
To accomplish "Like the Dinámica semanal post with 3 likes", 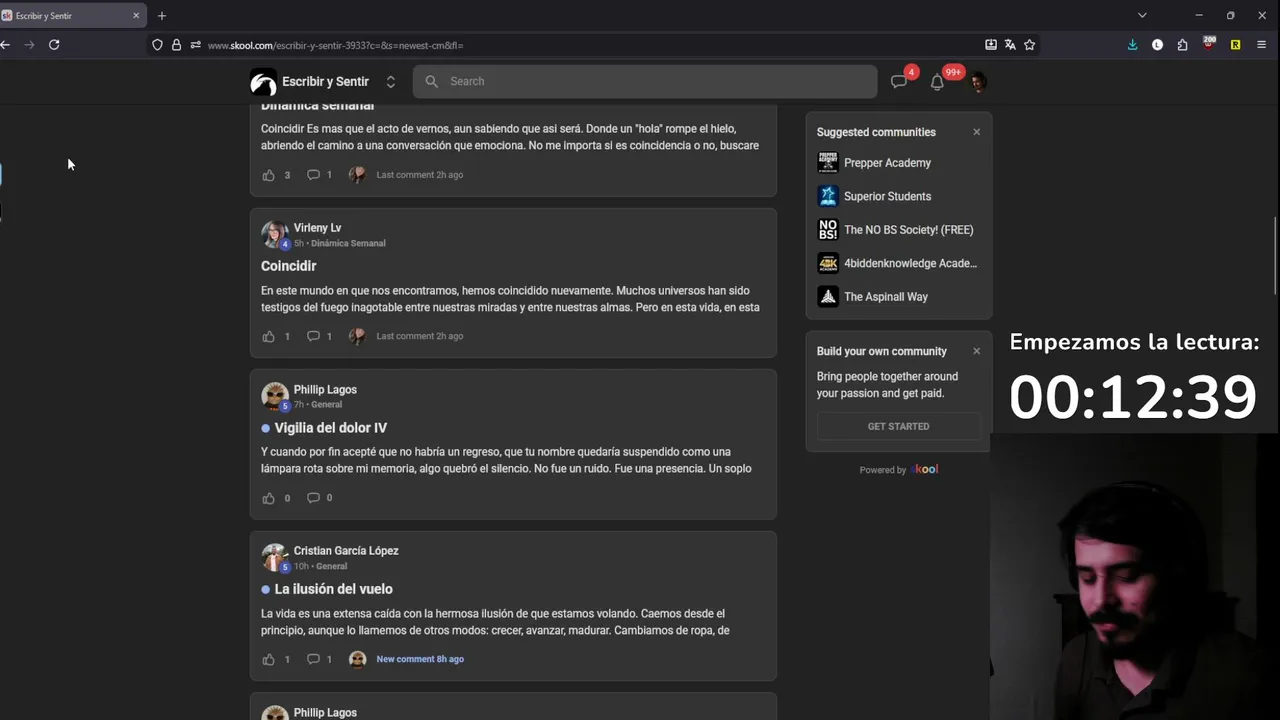I will coord(268,175).
